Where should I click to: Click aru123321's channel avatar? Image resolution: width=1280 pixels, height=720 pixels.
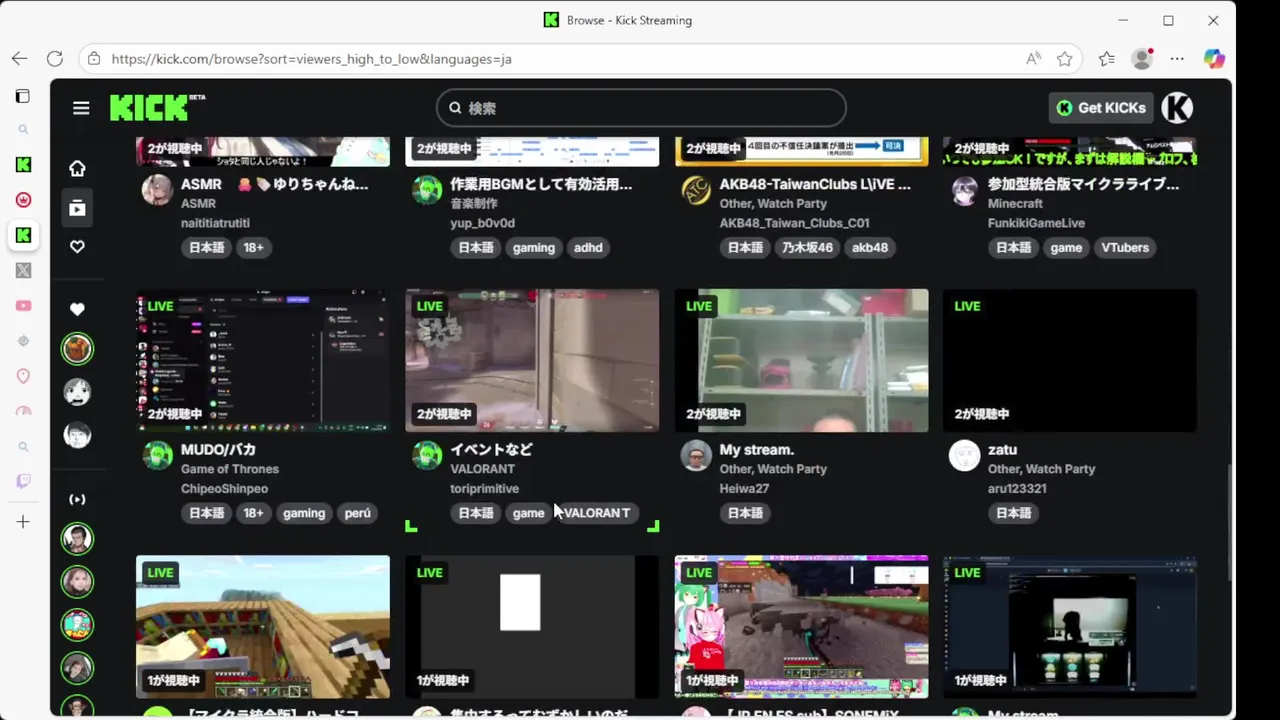click(x=964, y=456)
